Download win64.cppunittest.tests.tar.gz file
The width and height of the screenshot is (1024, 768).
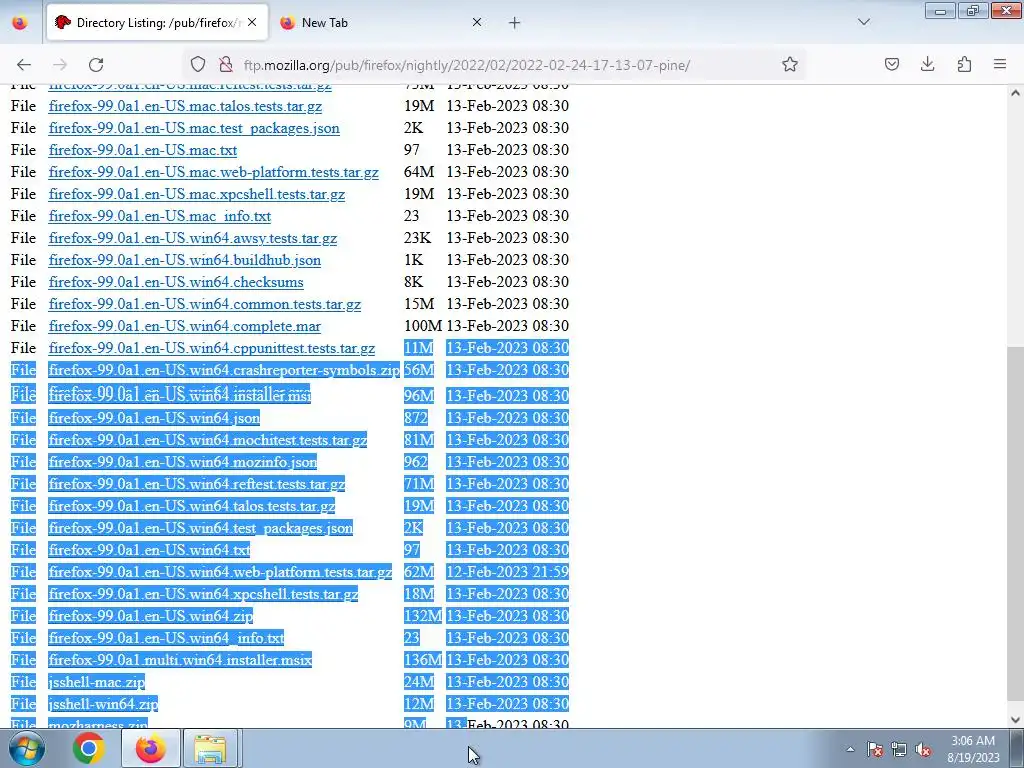[x=212, y=348]
